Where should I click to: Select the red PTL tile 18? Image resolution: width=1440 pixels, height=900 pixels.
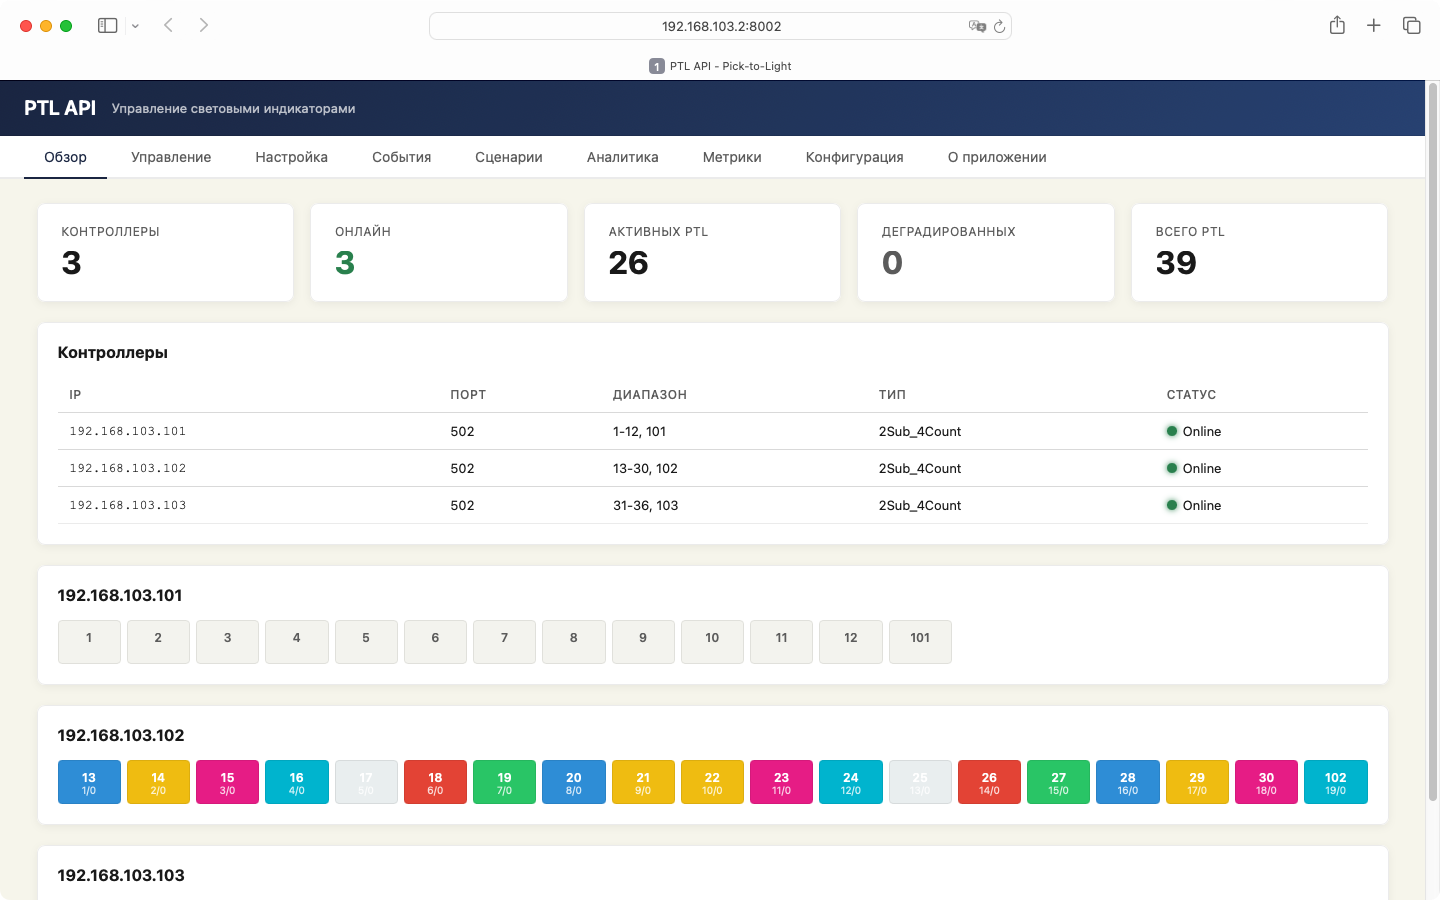(x=435, y=782)
